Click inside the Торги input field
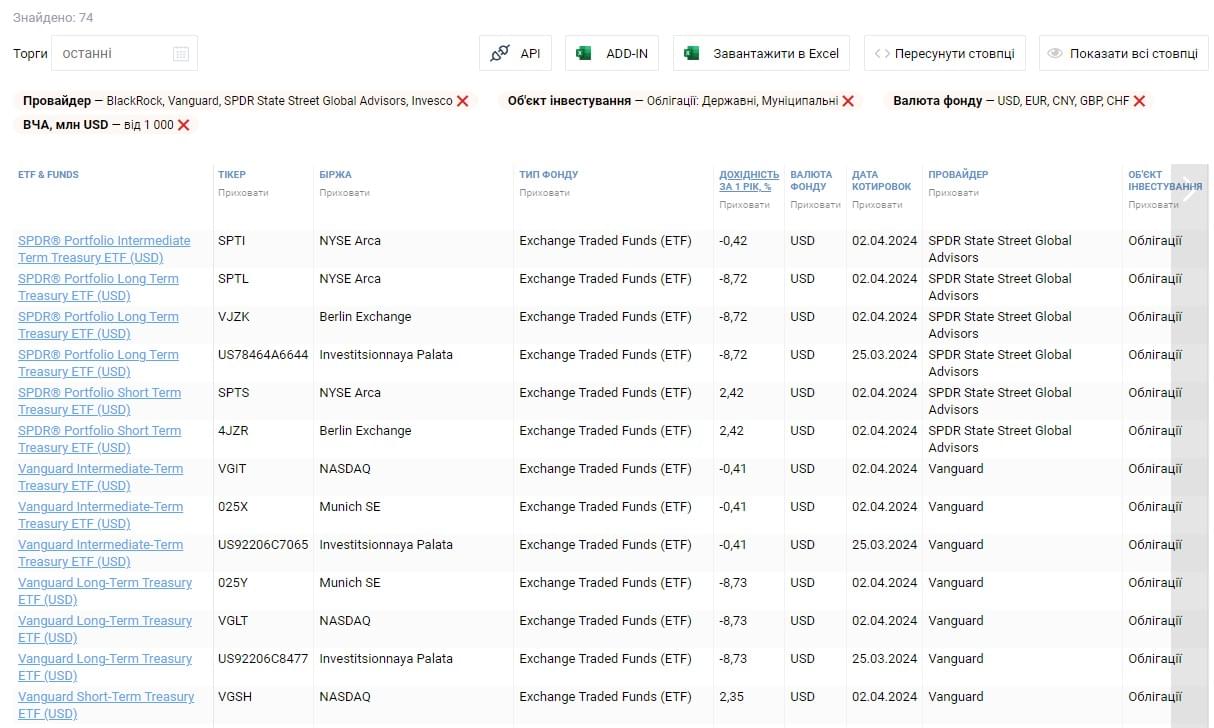 tap(110, 53)
